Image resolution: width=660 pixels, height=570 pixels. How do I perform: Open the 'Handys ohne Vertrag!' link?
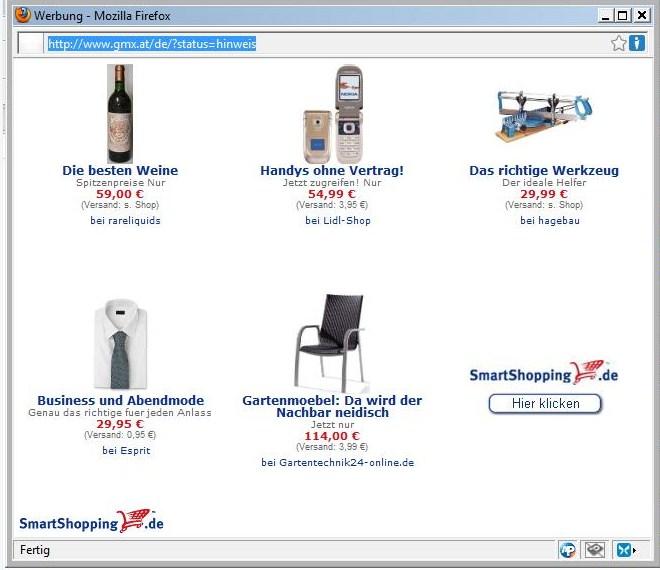click(332, 170)
